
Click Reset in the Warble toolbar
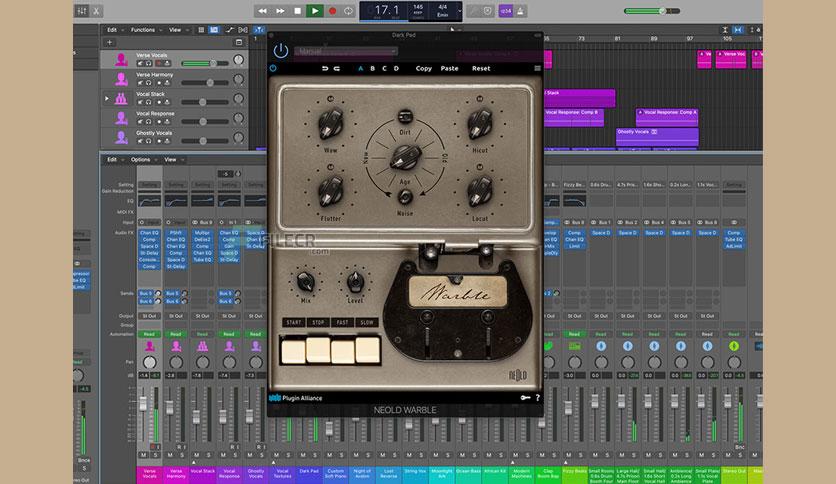point(481,68)
